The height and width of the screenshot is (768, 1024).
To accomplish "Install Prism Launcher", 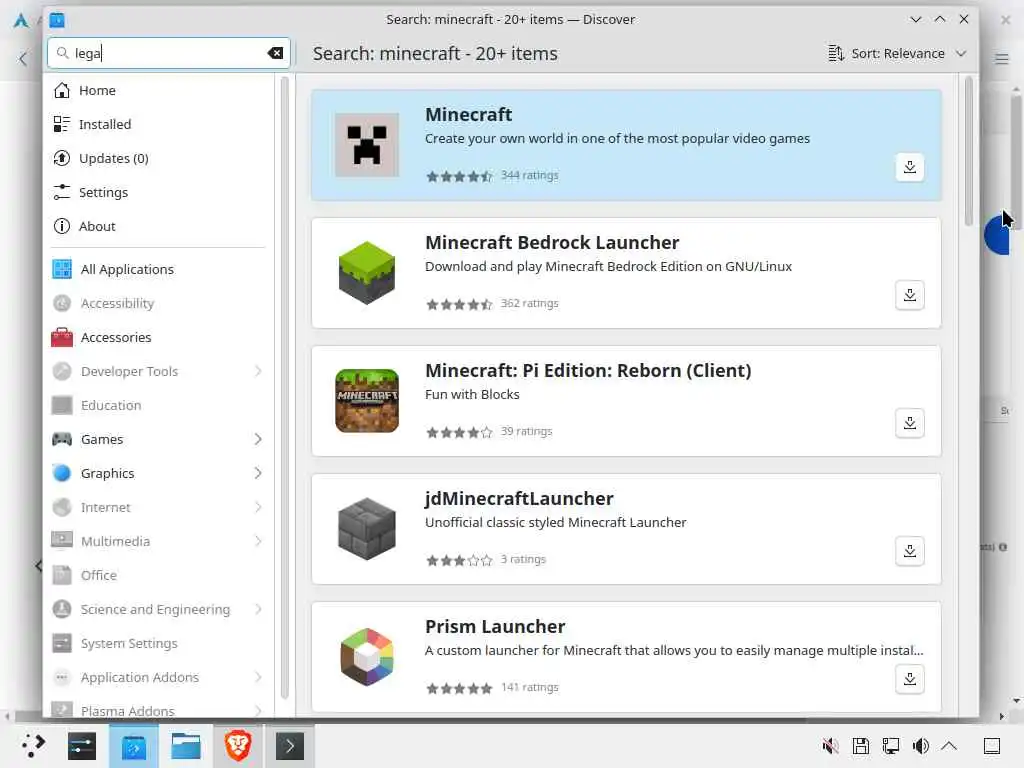I will (910, 679).
